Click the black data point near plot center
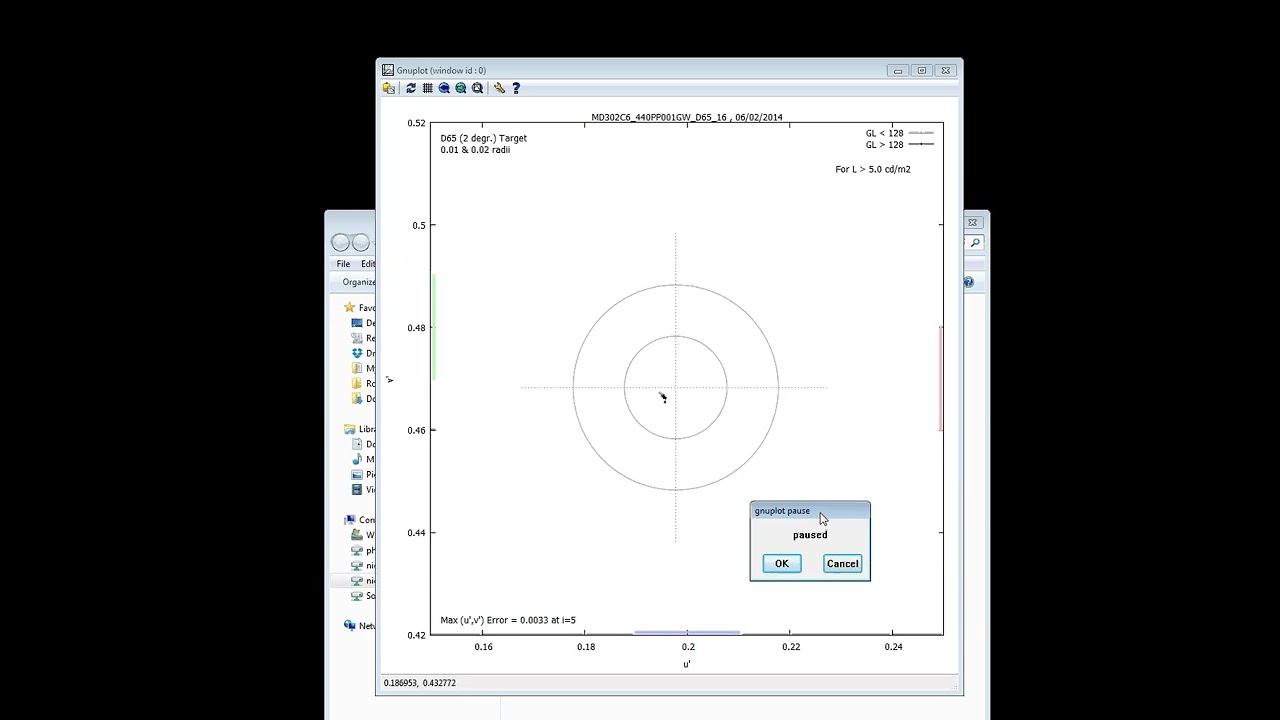The height and width of the screenshot is (720, 1280). click(663, 397)
